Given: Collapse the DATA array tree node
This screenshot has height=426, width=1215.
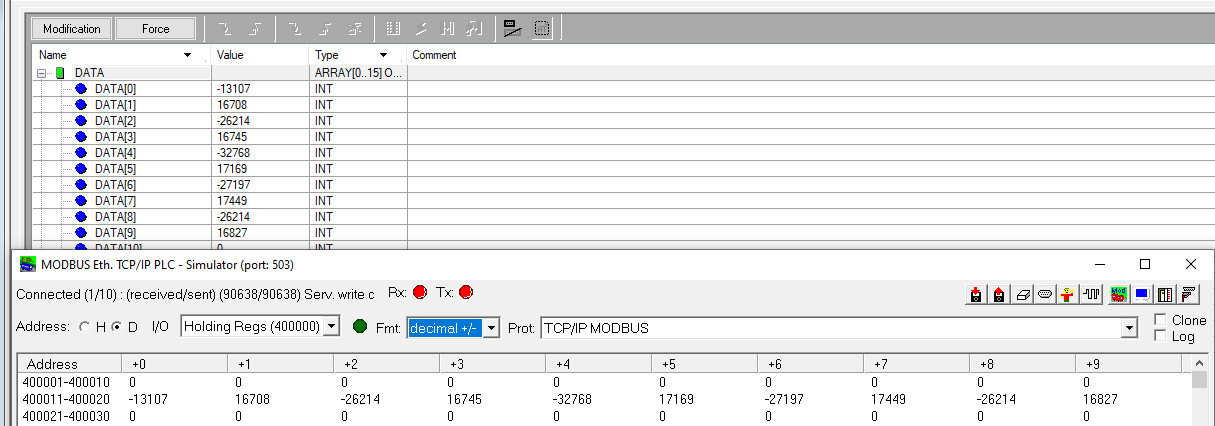Looking at the screenshot, I should [x=43, y=73].
